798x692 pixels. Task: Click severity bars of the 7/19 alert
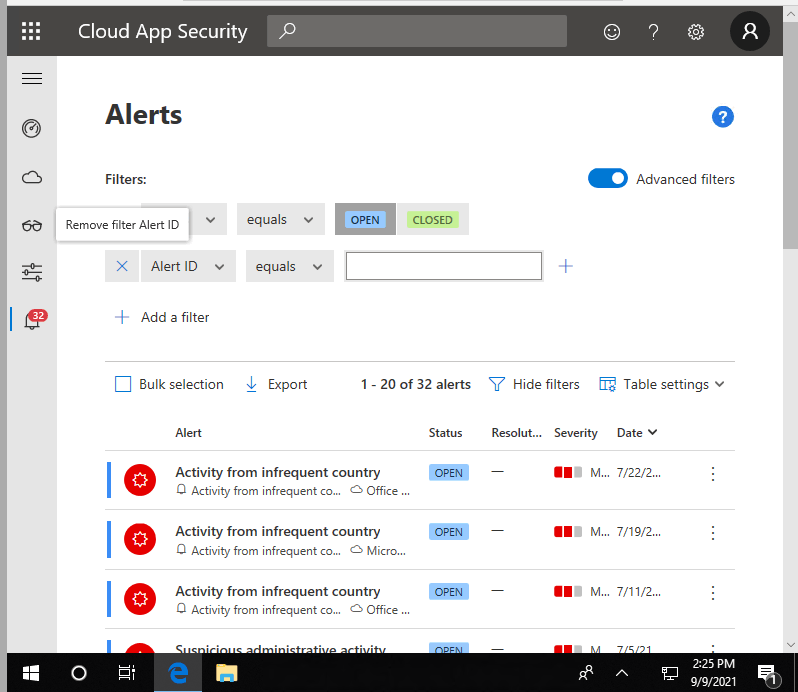point(568,532)
